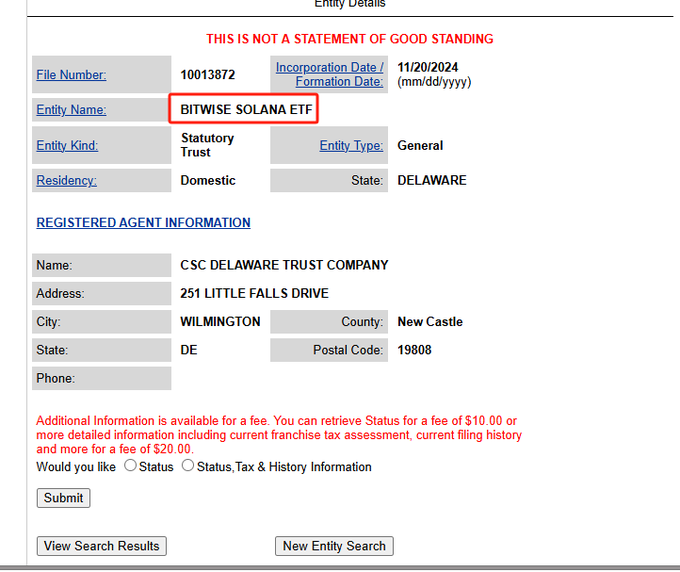
Task: Select the Status radio option
Action: pos(130,465)
